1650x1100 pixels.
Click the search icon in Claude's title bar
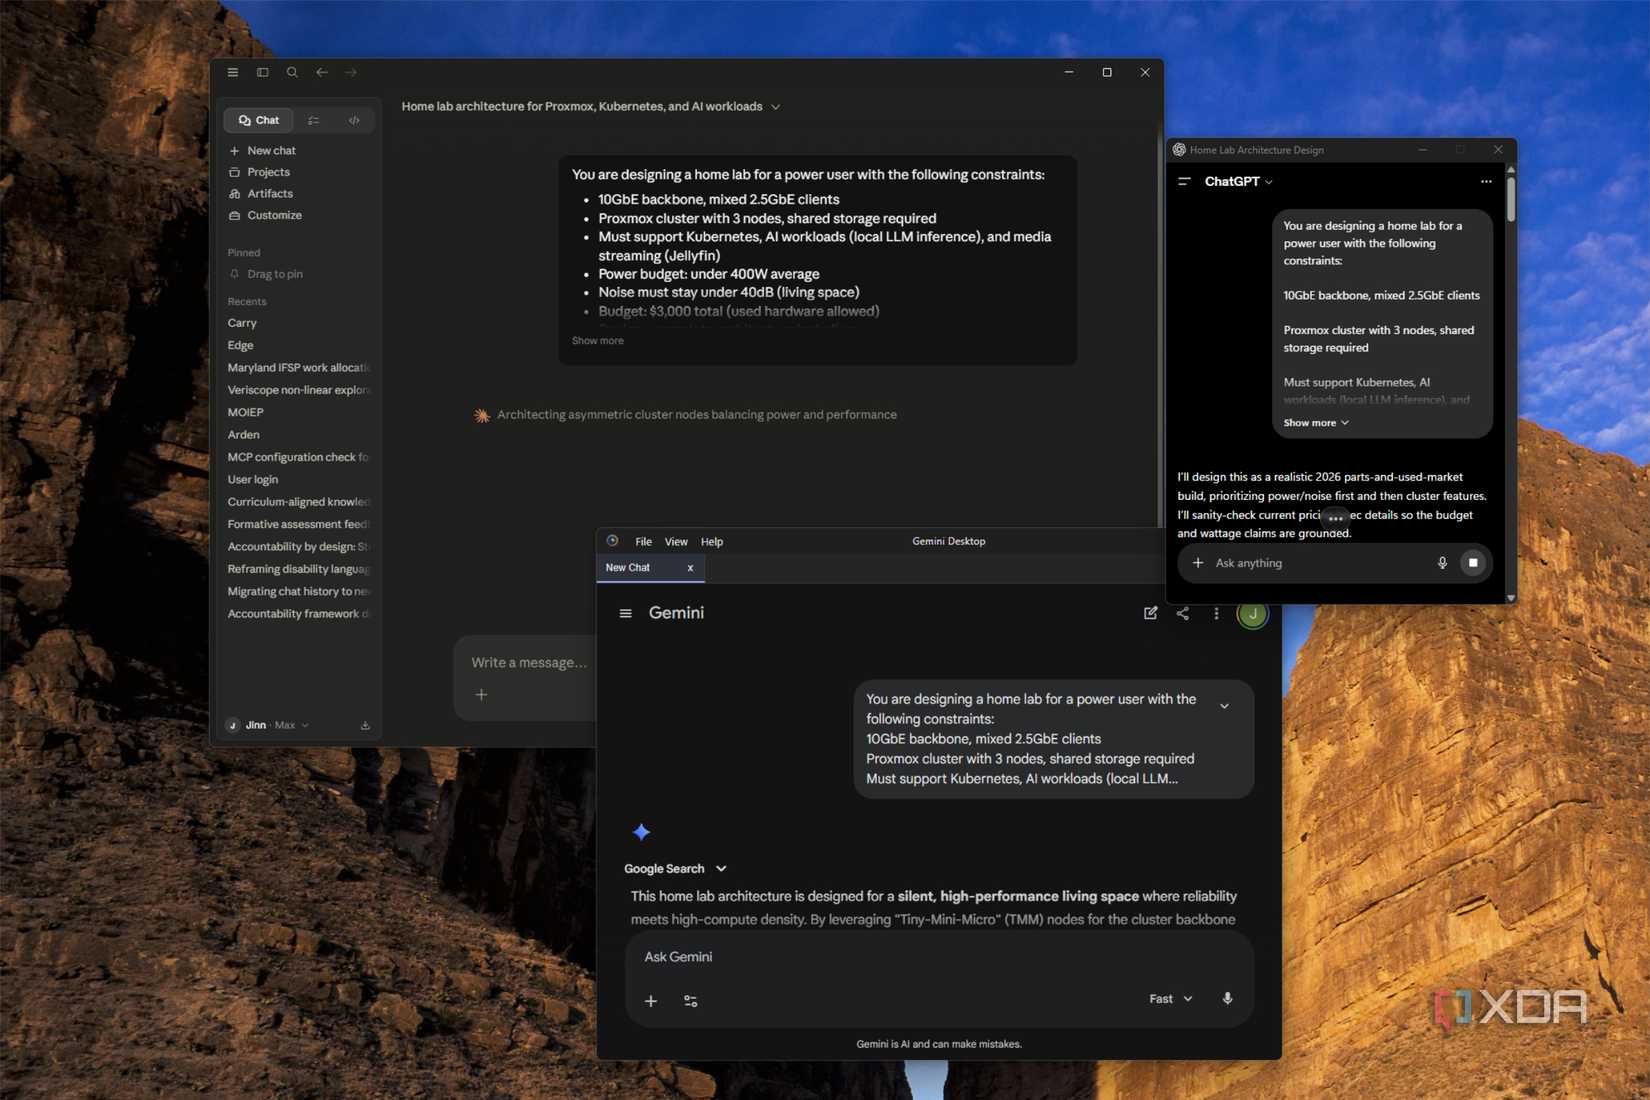point(292,72)
